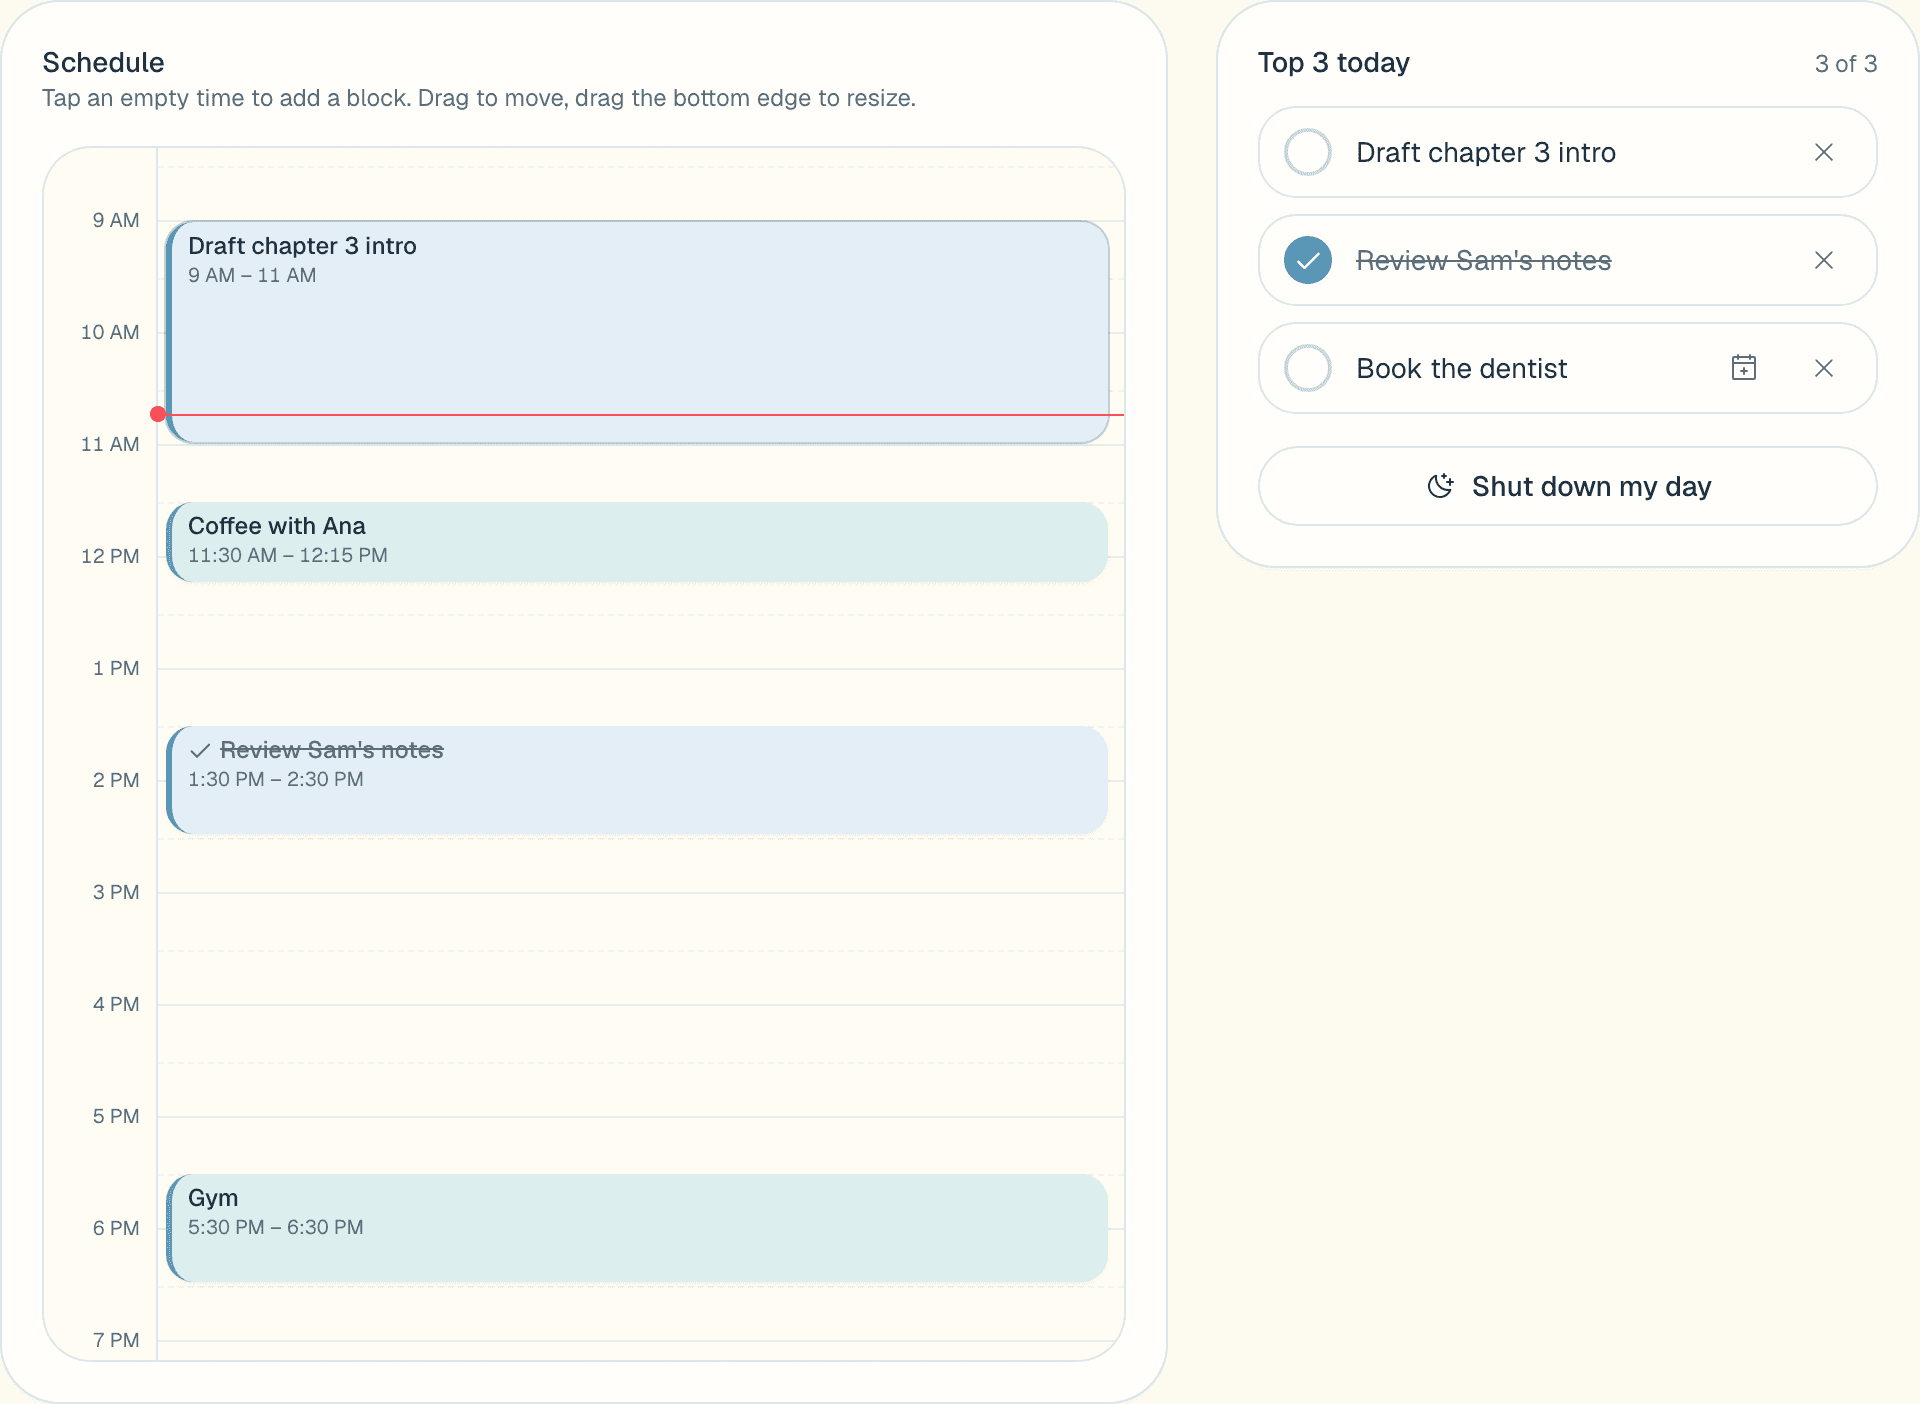
Task: Click the red current time marker dot
Action: (158, 414)
